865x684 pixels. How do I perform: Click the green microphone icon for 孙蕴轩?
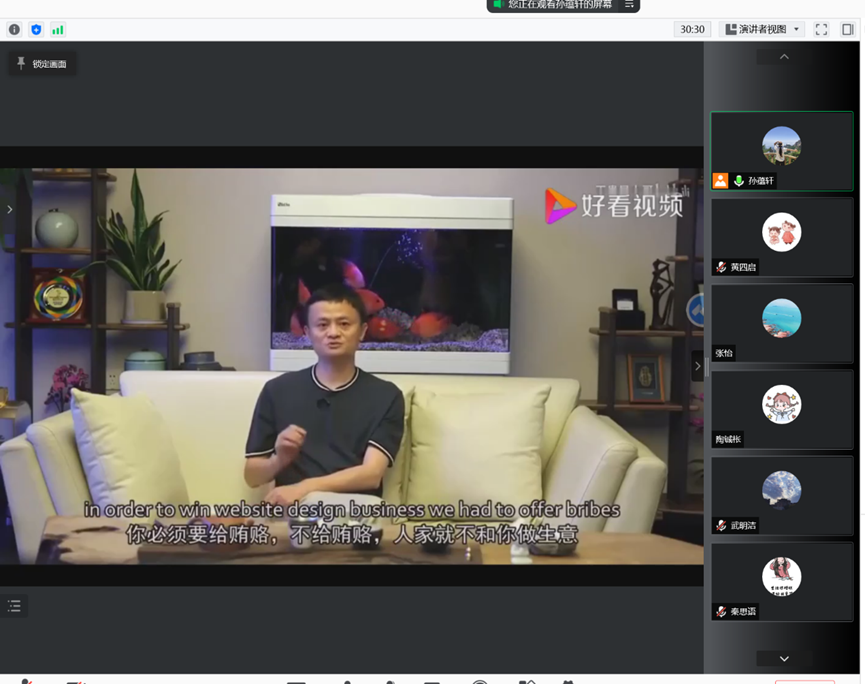(739, 181)
